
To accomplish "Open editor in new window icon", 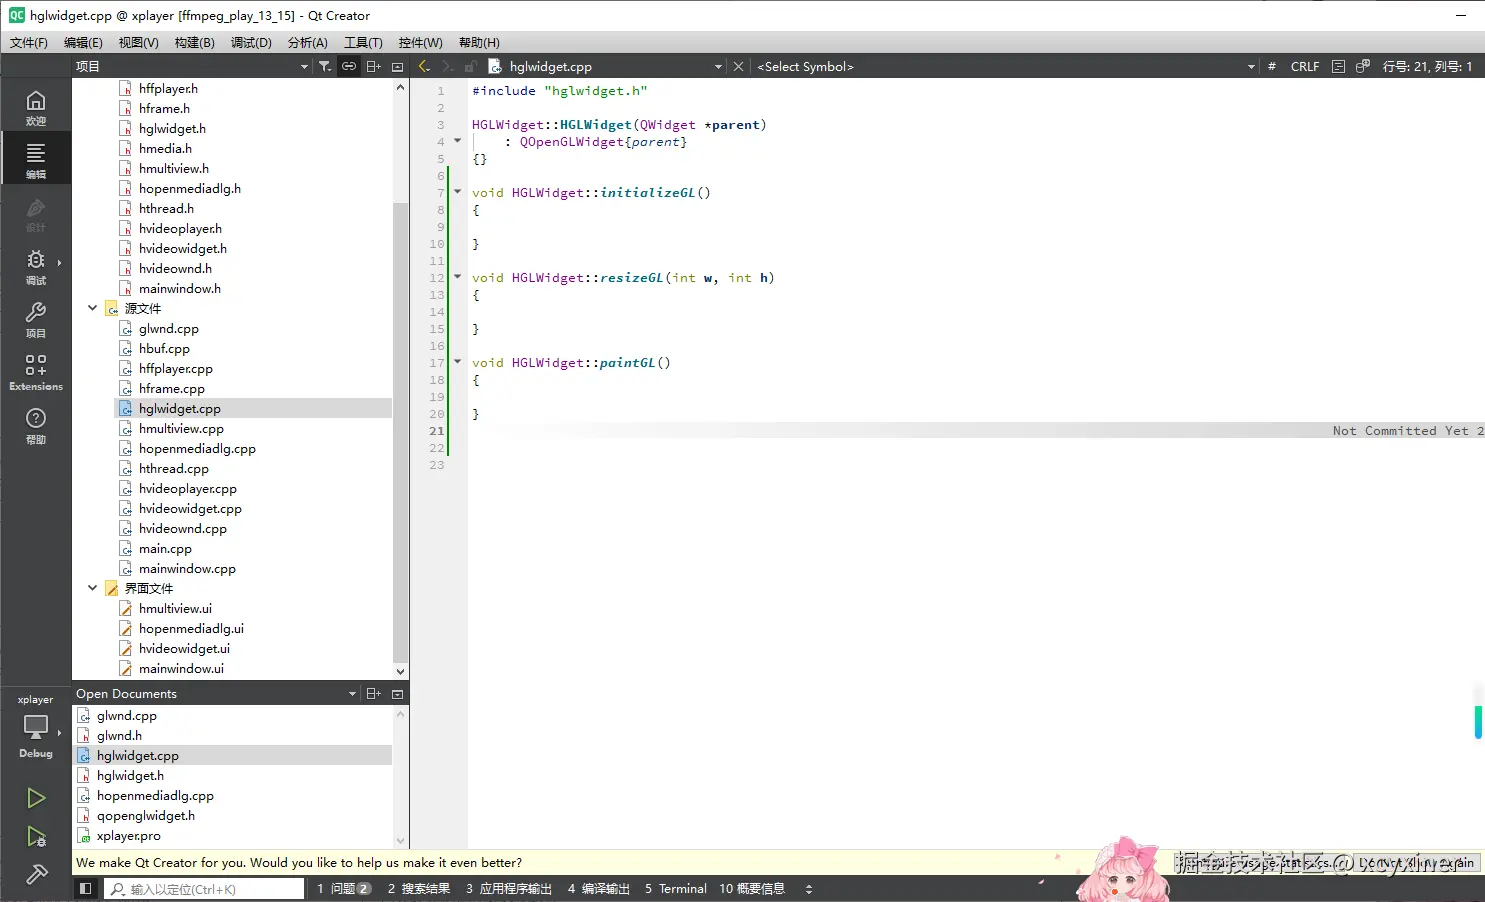I will 1362,66.
